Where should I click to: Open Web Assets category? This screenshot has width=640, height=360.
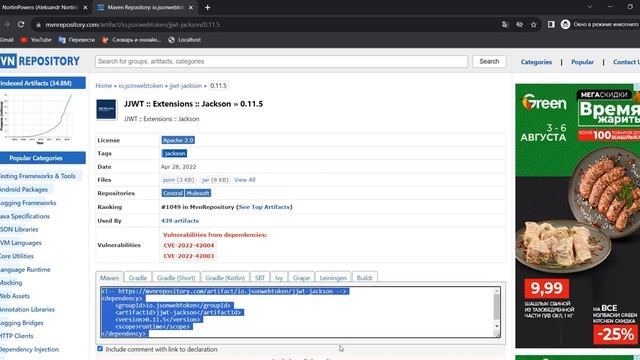15,296
